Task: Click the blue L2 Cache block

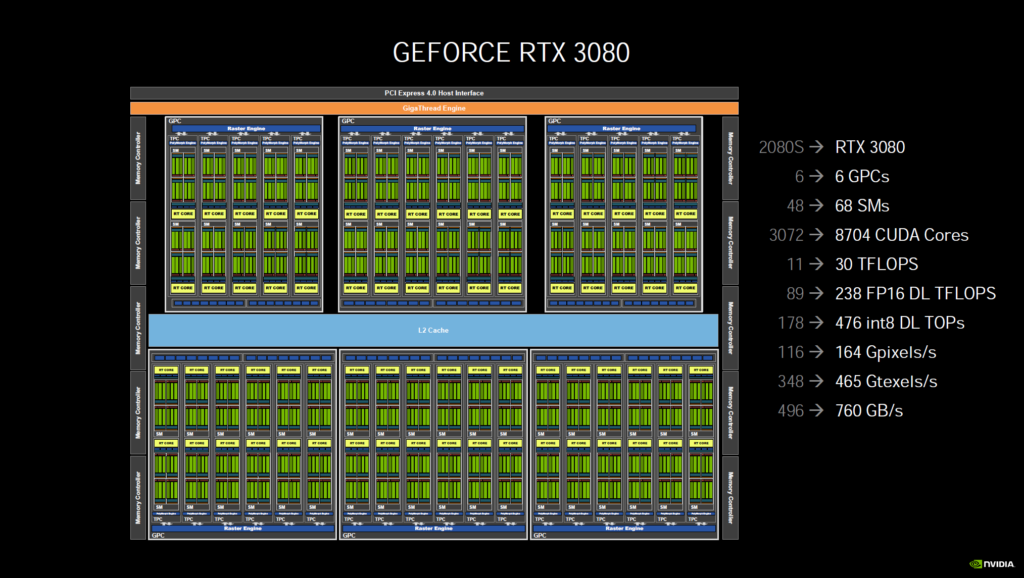Action: [434, 330]
